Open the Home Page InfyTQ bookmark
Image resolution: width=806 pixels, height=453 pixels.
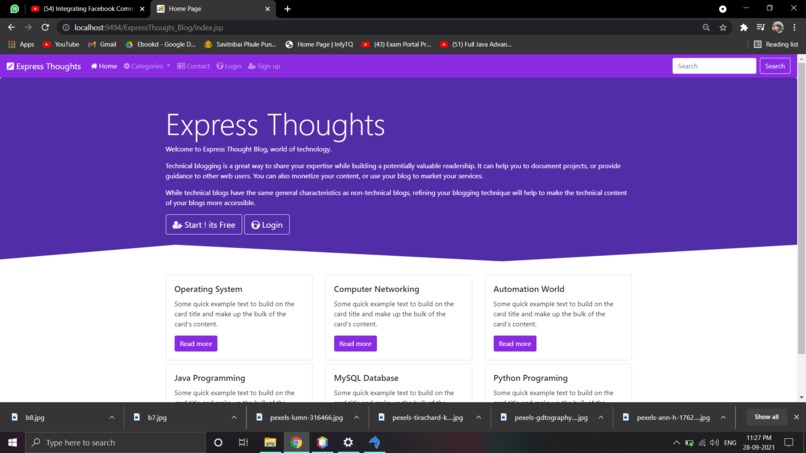(319, 44)
